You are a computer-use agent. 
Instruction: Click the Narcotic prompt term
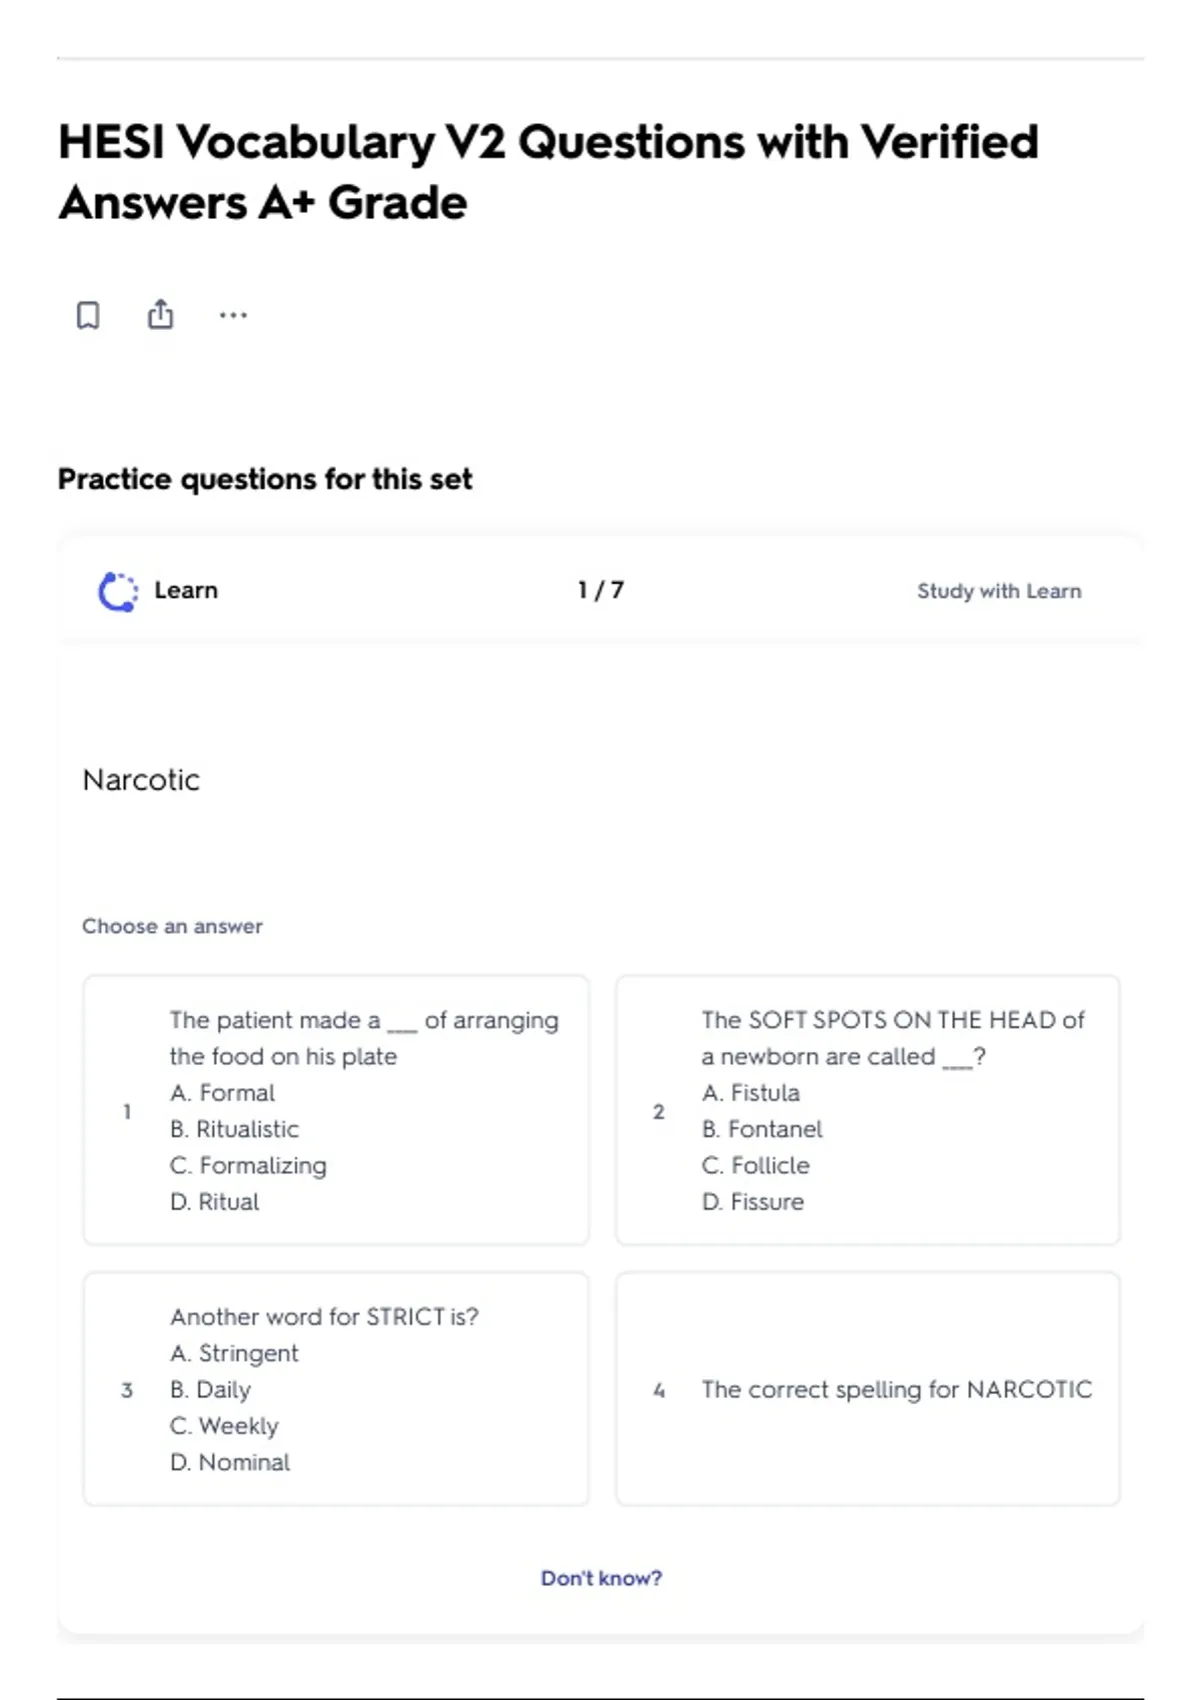click(141, 780)
